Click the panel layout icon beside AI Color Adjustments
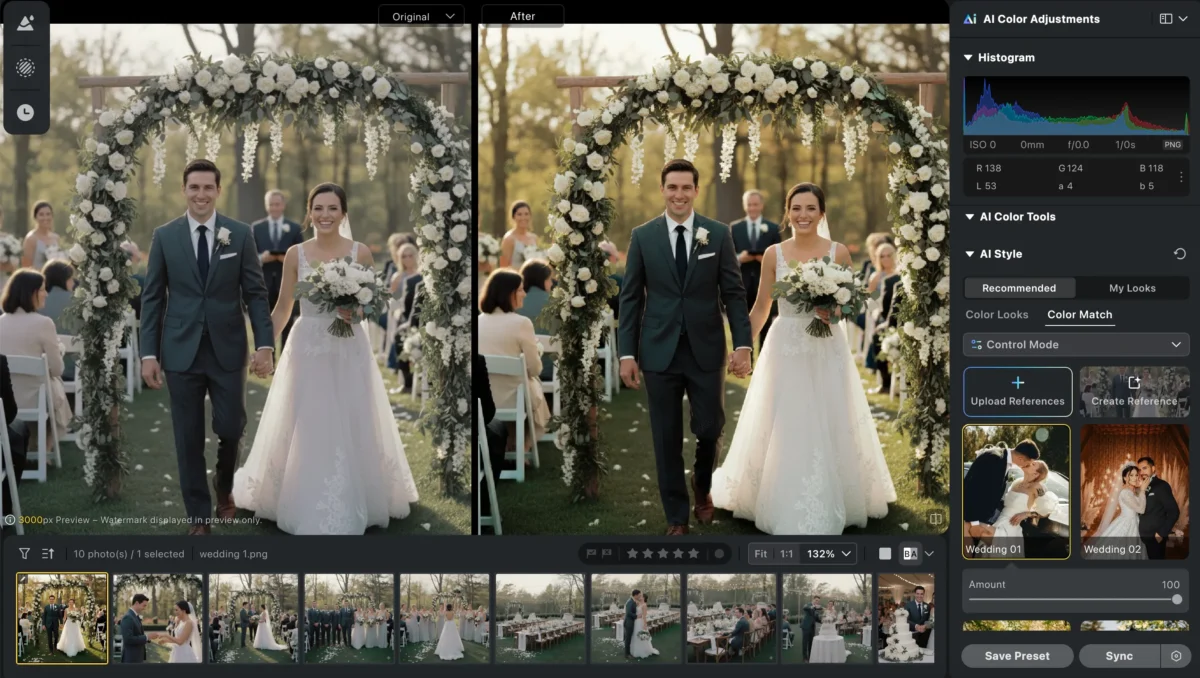 [1166, 18]
